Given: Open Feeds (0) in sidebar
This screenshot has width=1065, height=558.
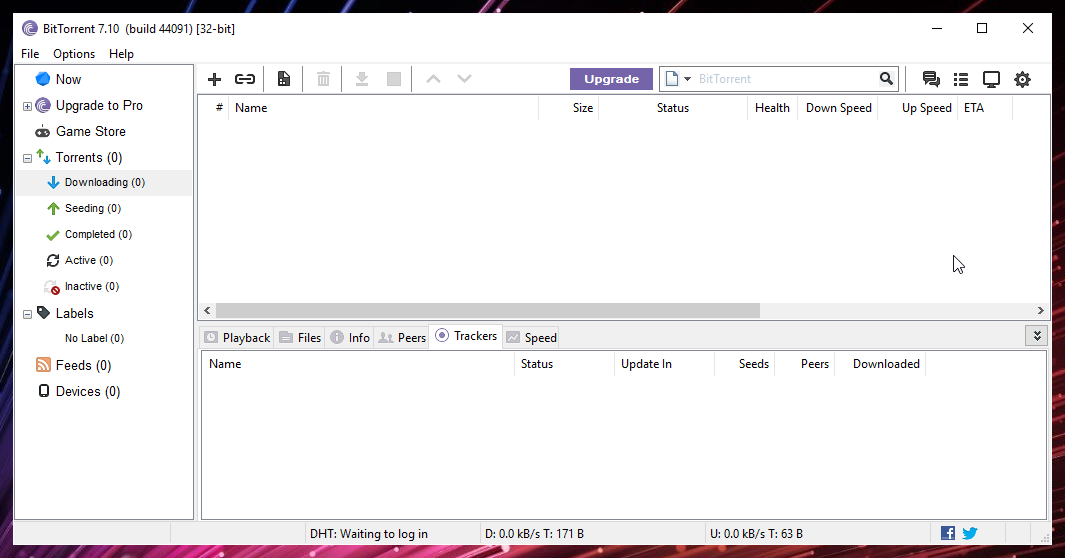Looking at the screenshot, I should coord(83,365).
